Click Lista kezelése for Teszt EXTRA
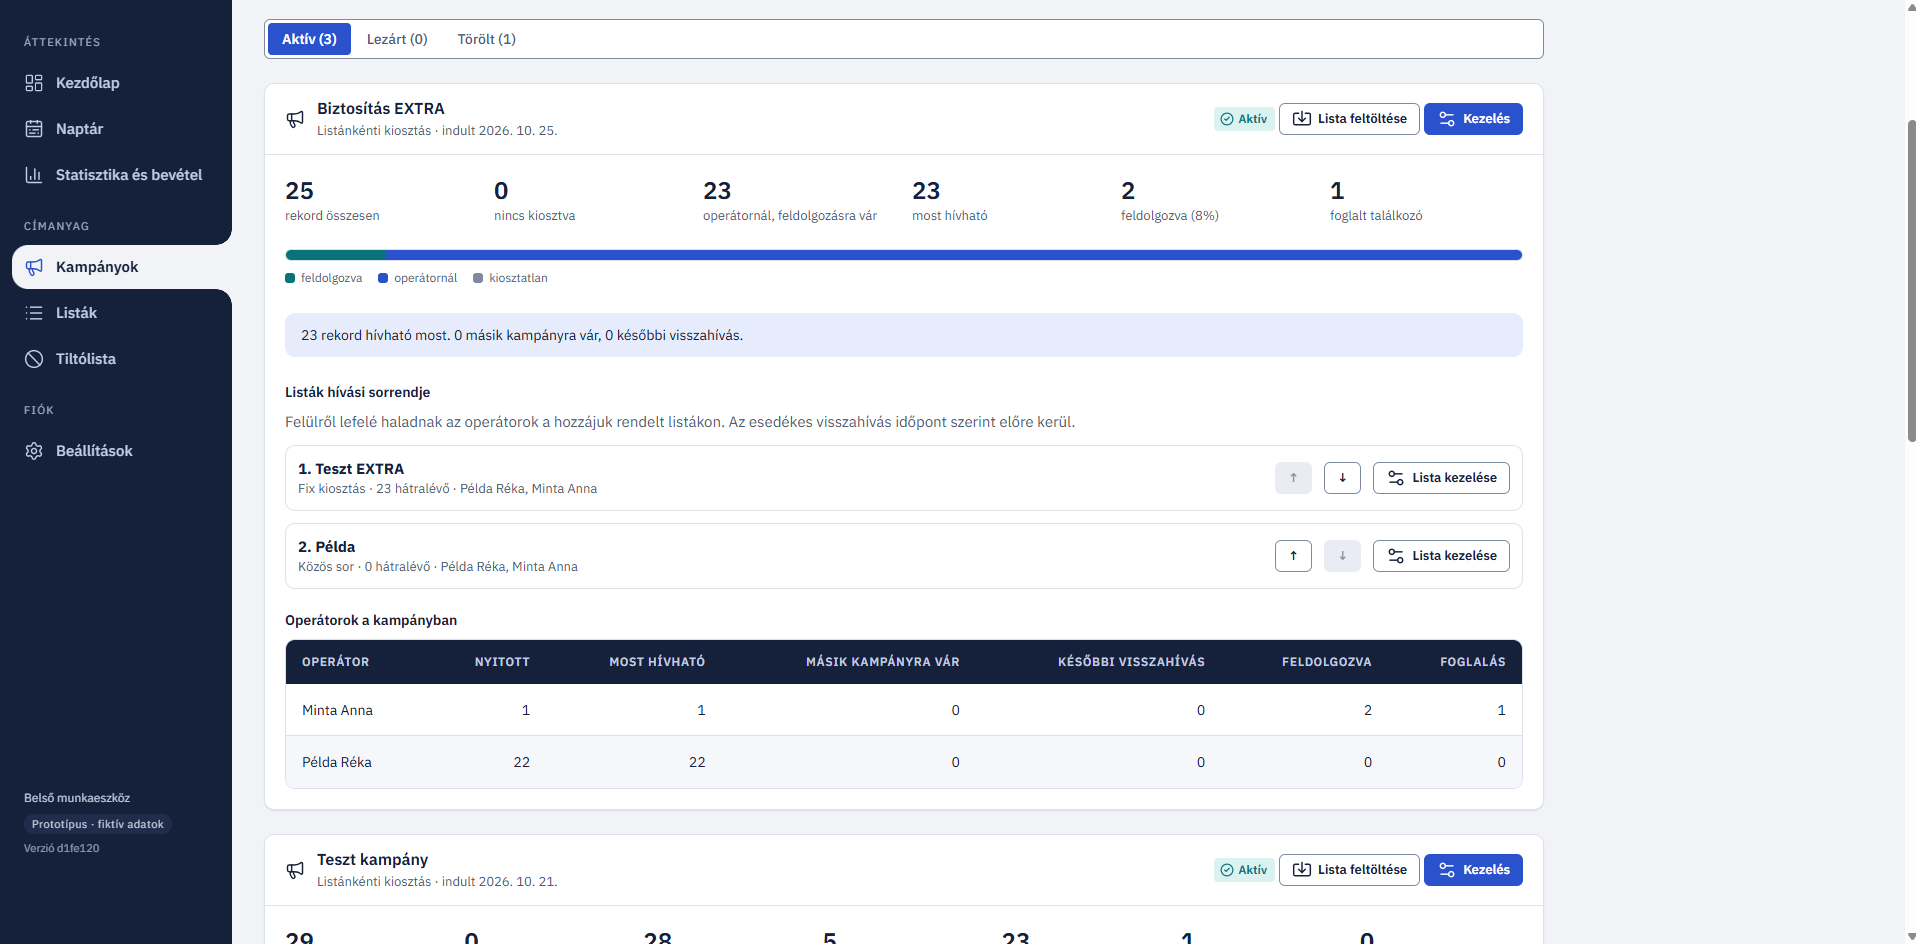 [1441, 478]
